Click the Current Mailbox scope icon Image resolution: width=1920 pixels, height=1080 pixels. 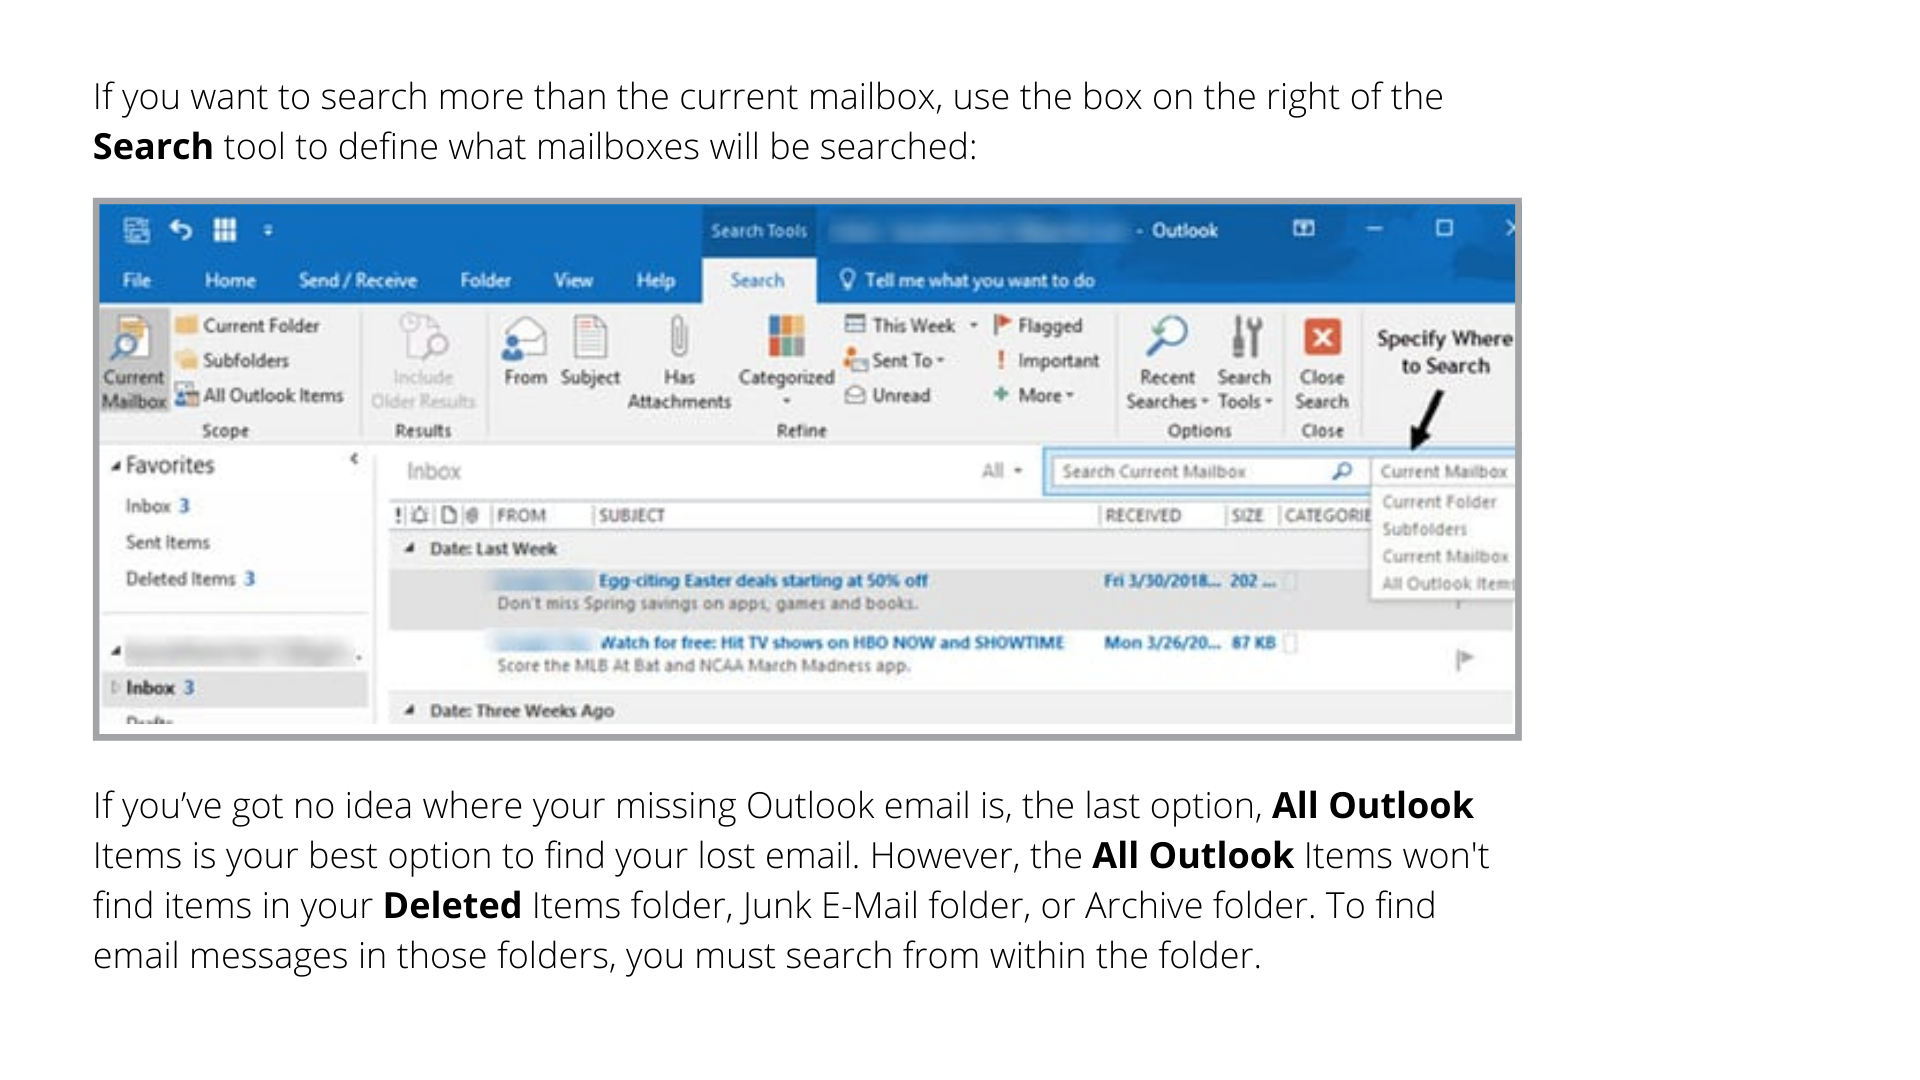tap(130, 340)
